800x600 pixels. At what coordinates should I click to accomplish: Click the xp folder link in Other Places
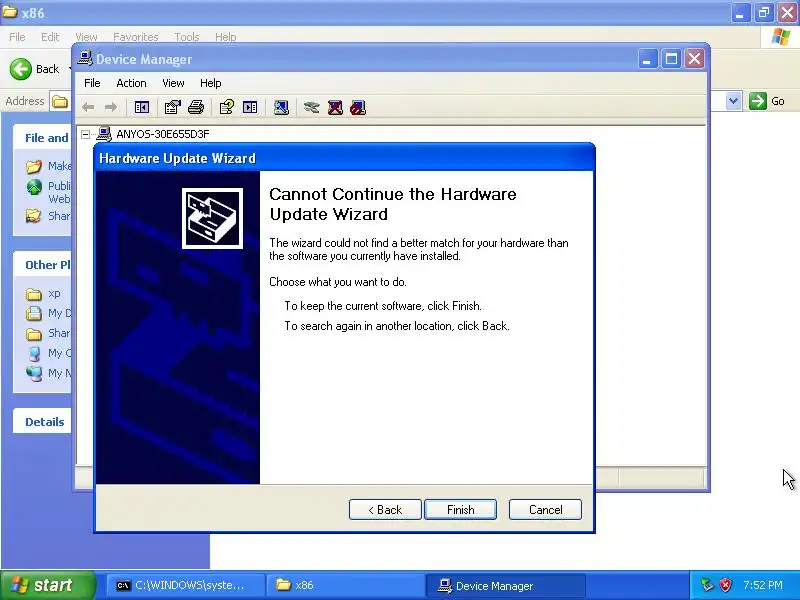pos(54,293)
